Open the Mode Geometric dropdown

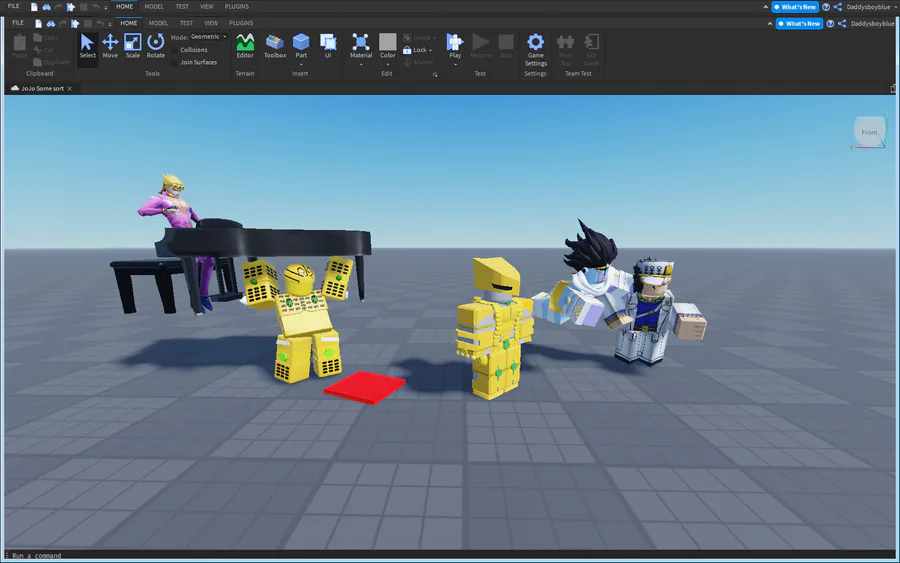coord(208,37)
